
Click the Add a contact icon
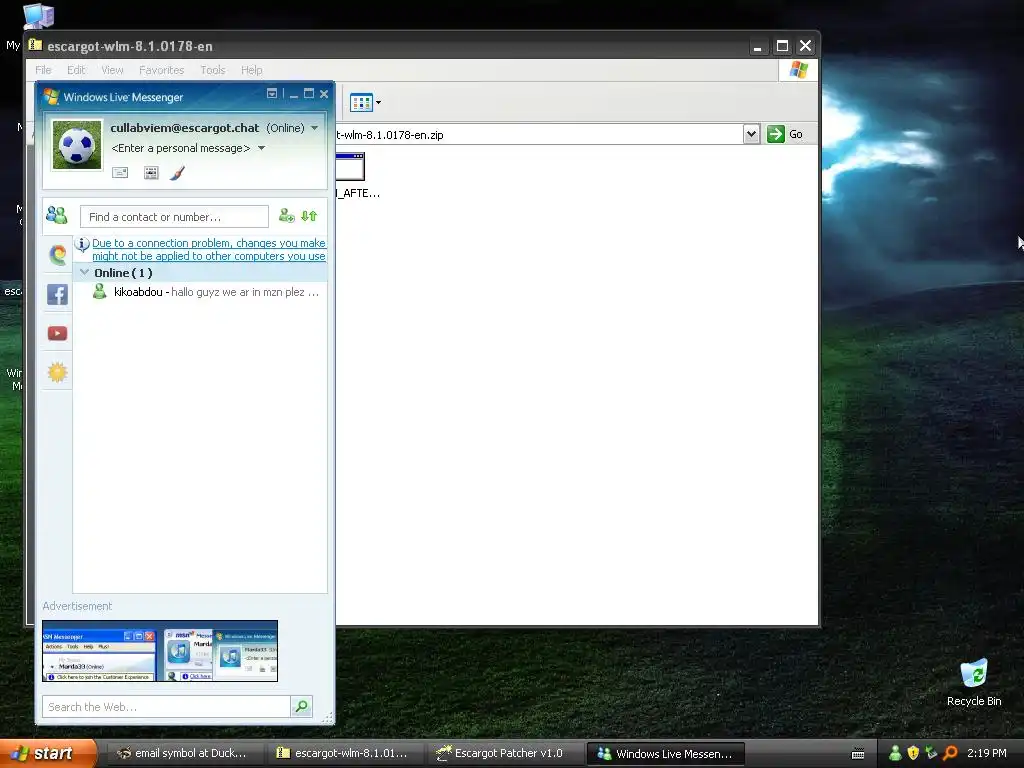(x=287, y=216)
